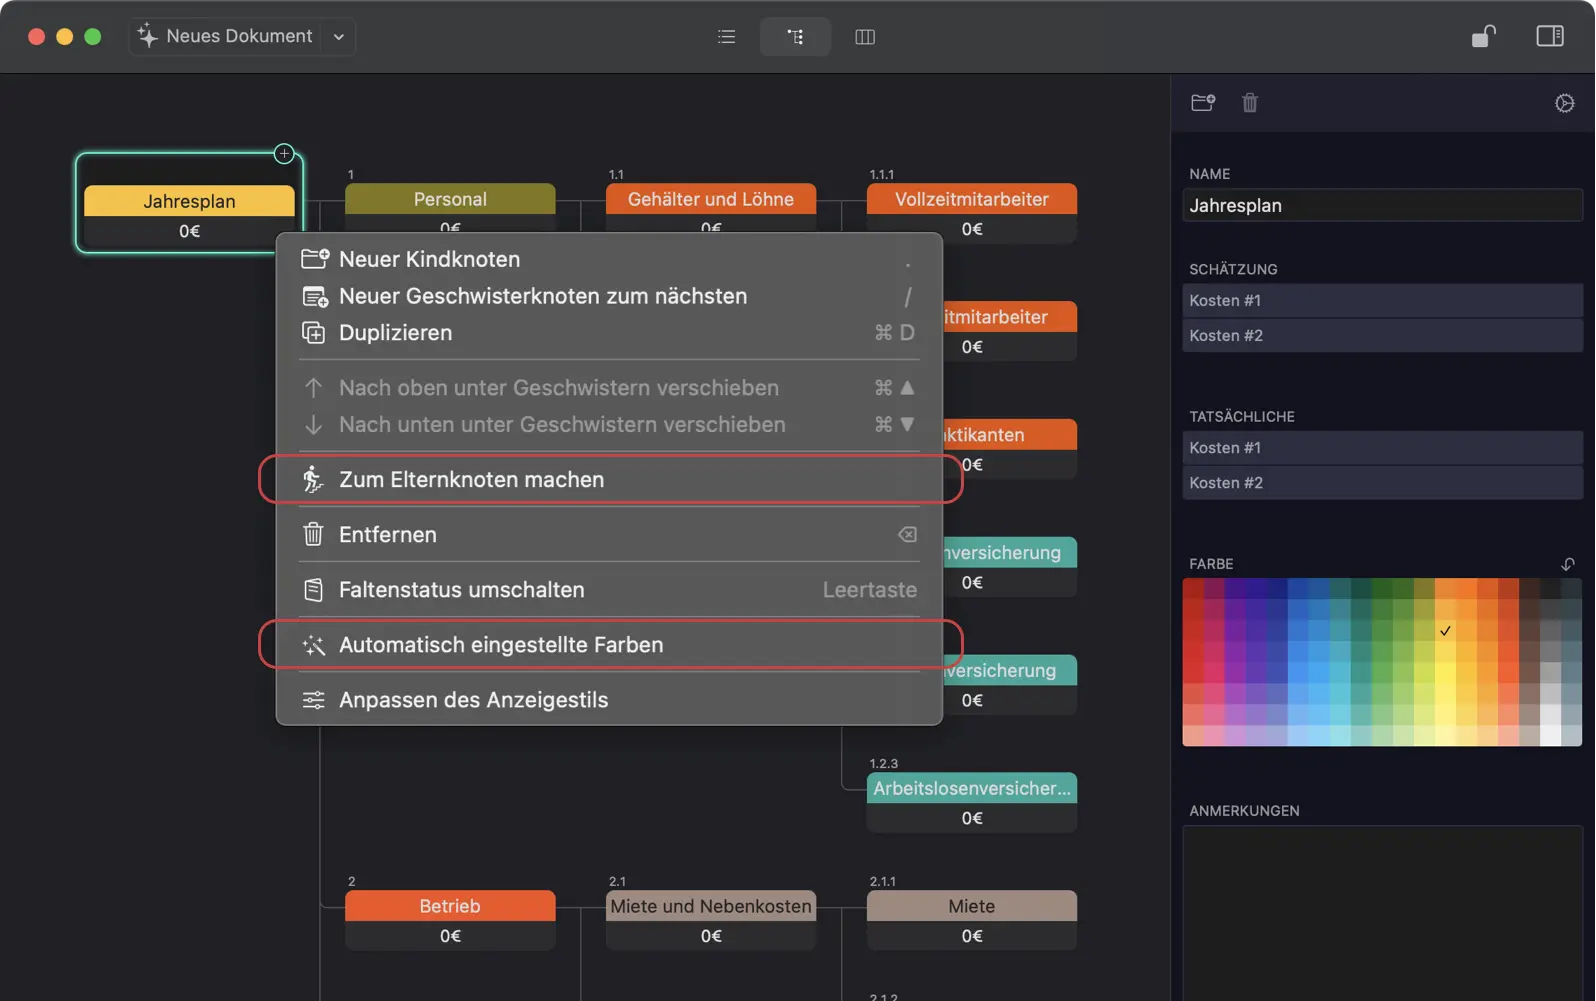Choose Duplizieren in the context menu
This screenshot has height=1001, width=1596.
395,333
